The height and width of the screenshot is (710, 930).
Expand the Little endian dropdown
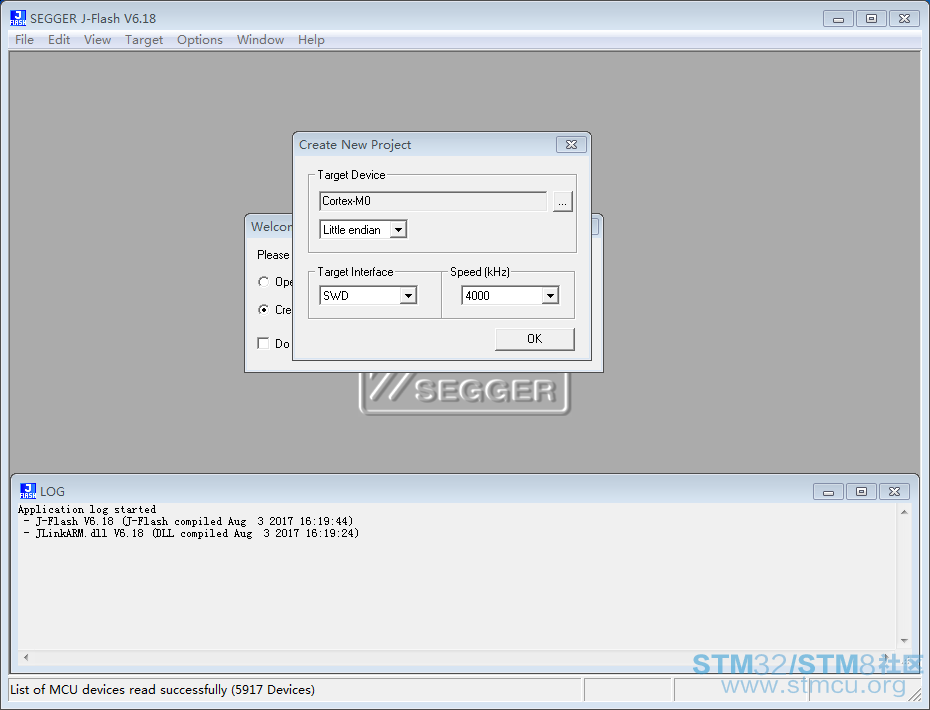398,230
